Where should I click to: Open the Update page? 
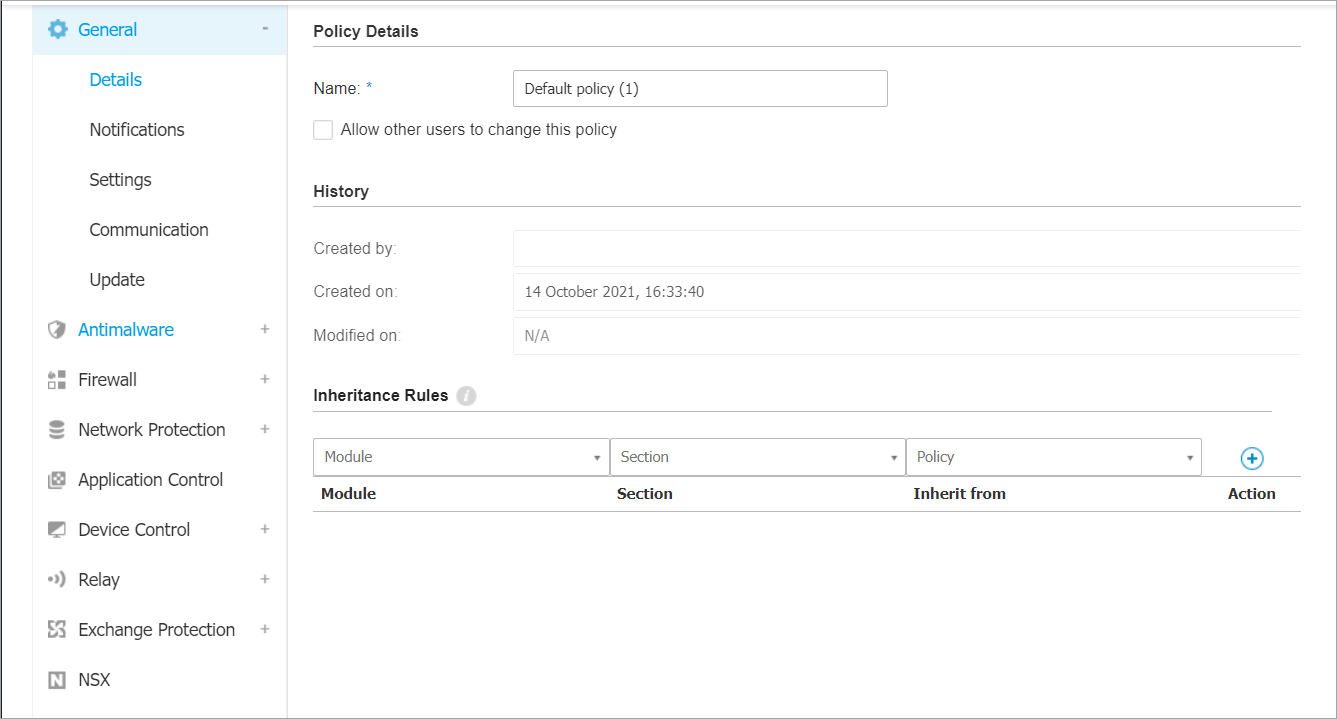(x=117, y=280)
